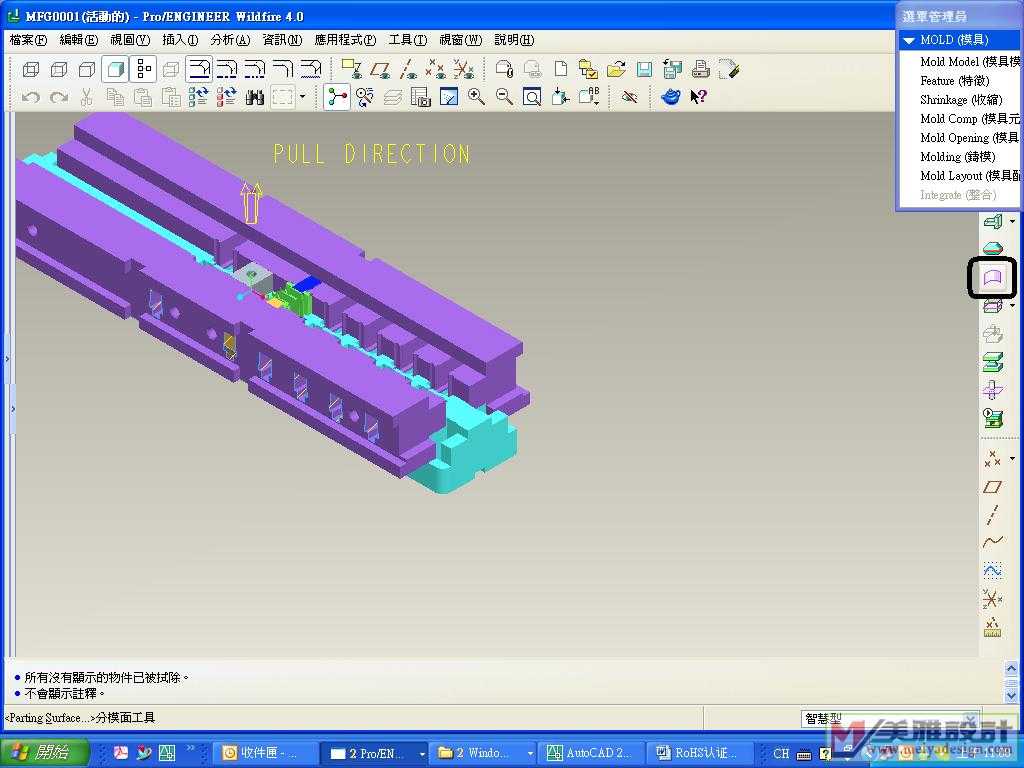
Task: Toggle datum axes display
Action: [x=408, y=69]
